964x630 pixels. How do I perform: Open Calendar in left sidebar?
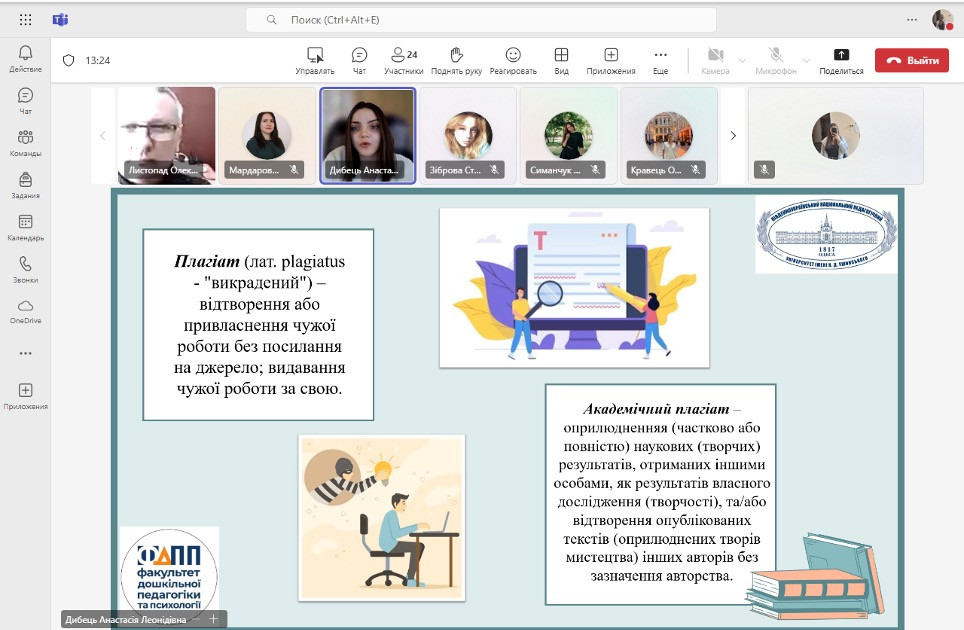(25, 227)
